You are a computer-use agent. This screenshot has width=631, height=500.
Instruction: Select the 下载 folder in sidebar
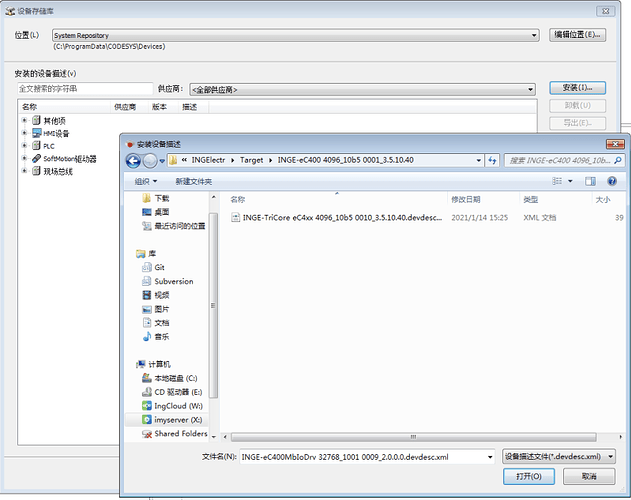(155, 198)
